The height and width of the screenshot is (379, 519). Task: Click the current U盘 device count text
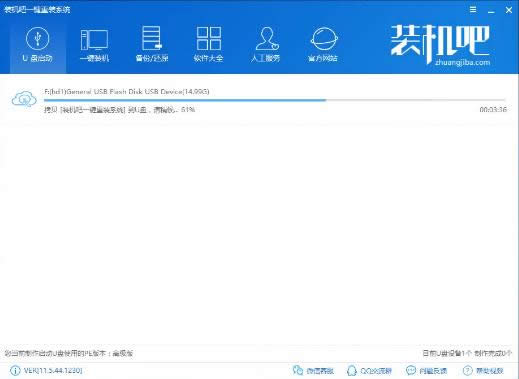click(467, 353)
